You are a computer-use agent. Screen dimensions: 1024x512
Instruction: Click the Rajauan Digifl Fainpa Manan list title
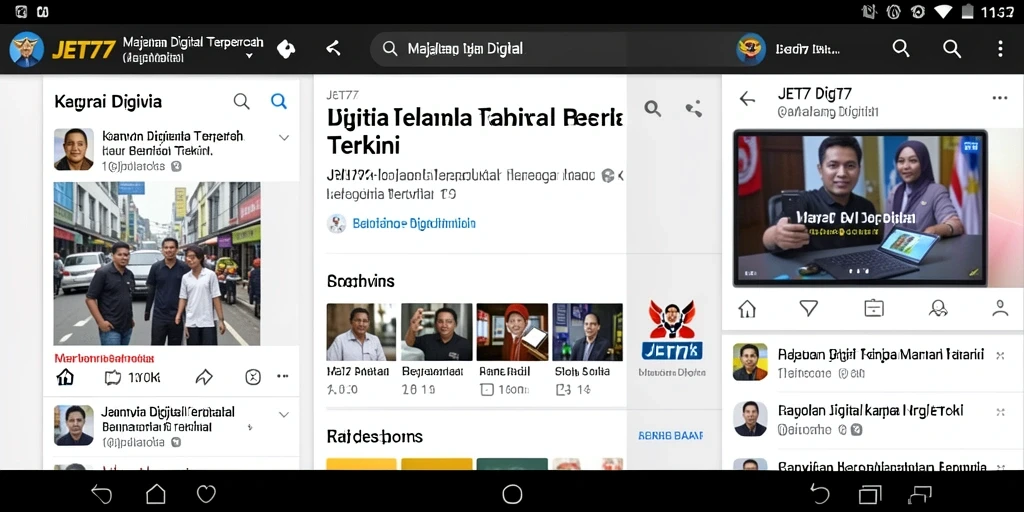click(x=880, y=355)
